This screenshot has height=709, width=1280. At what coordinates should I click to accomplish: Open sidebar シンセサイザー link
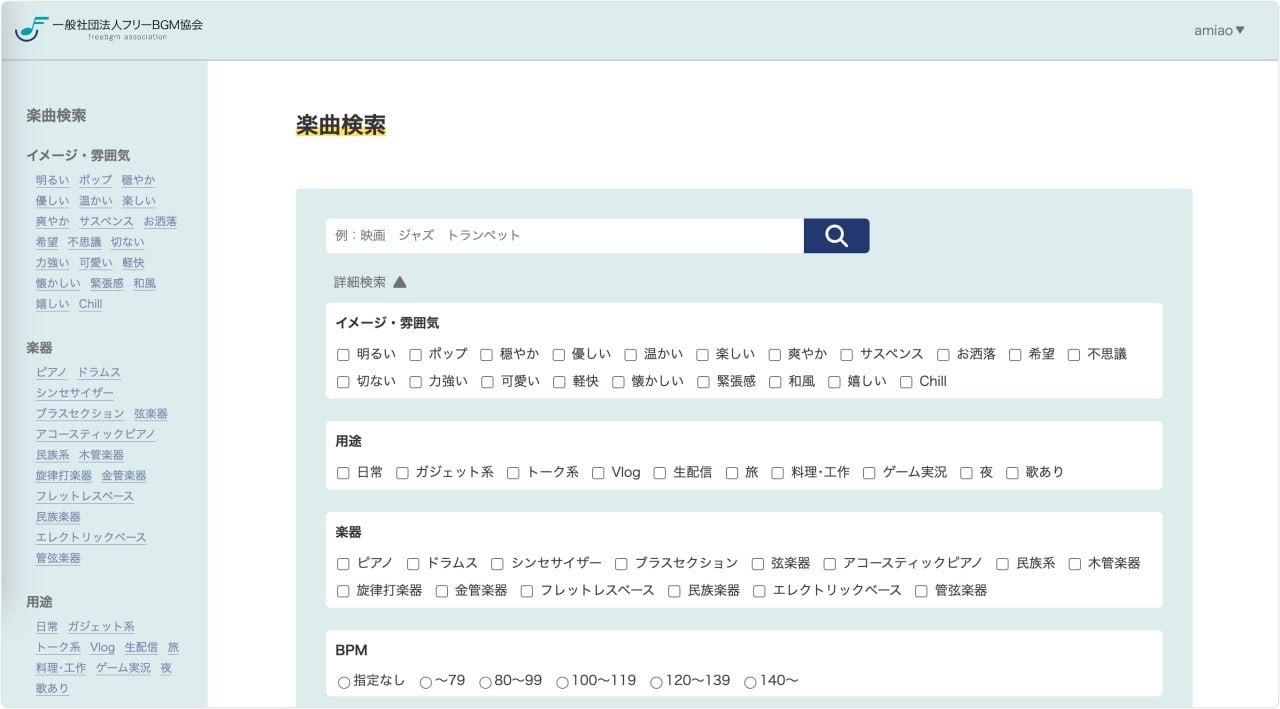(x=75, y=393)
